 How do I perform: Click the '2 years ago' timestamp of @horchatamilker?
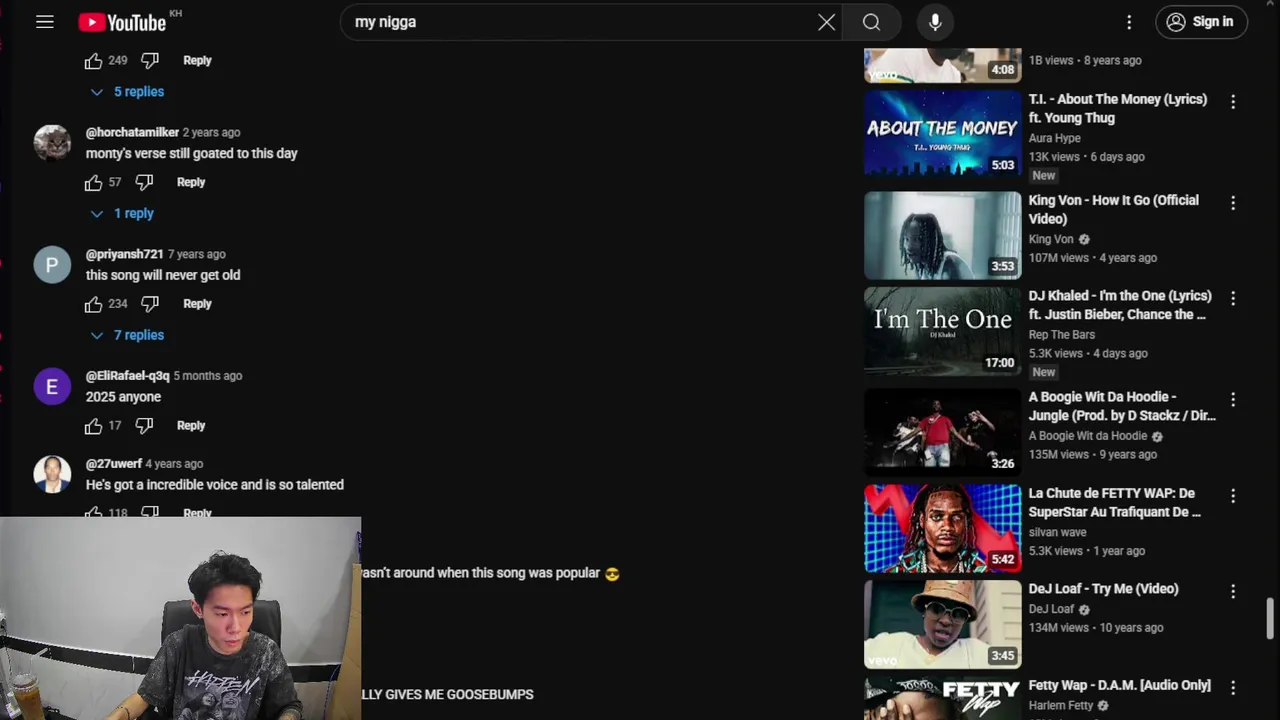point(212,133)
